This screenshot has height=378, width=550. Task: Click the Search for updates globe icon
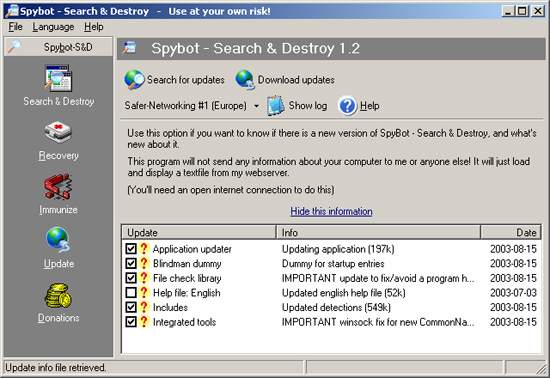134,80
